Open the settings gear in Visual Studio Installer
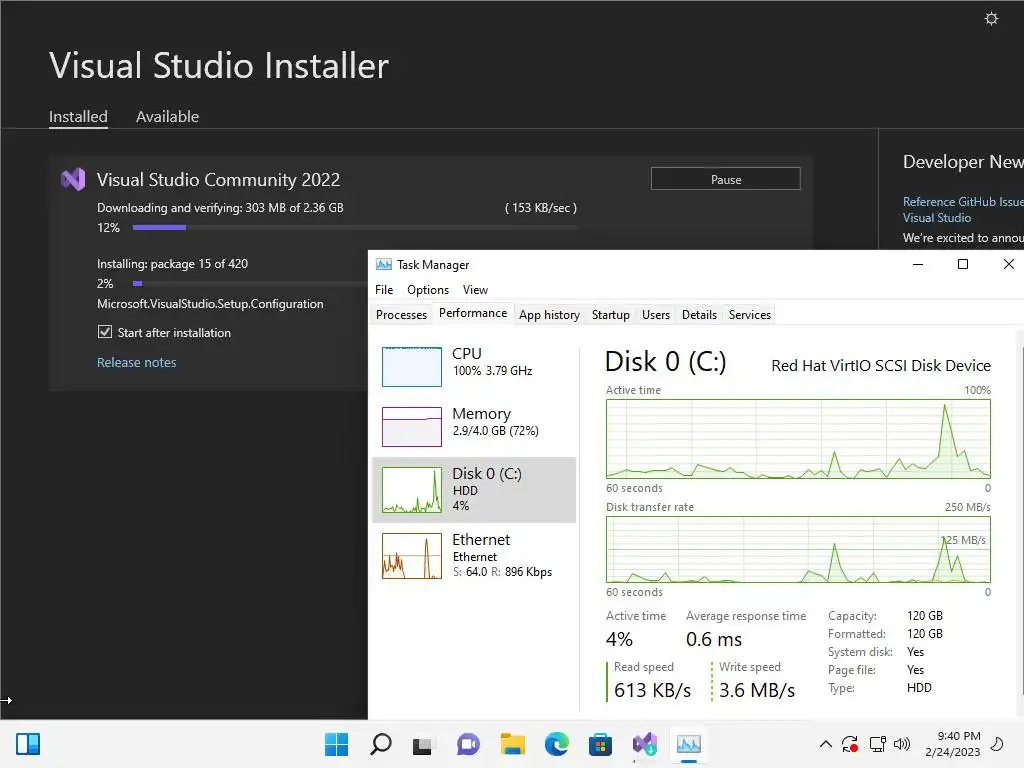Screen dimensions: 1024x768 pyautogui.click(x=991, y=18)
